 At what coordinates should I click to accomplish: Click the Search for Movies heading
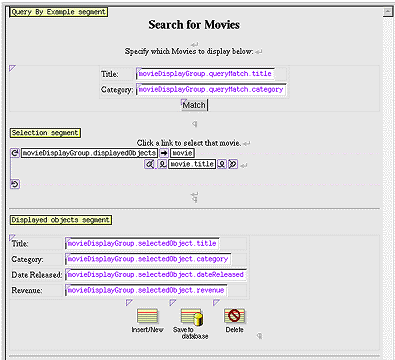(194, 25)
